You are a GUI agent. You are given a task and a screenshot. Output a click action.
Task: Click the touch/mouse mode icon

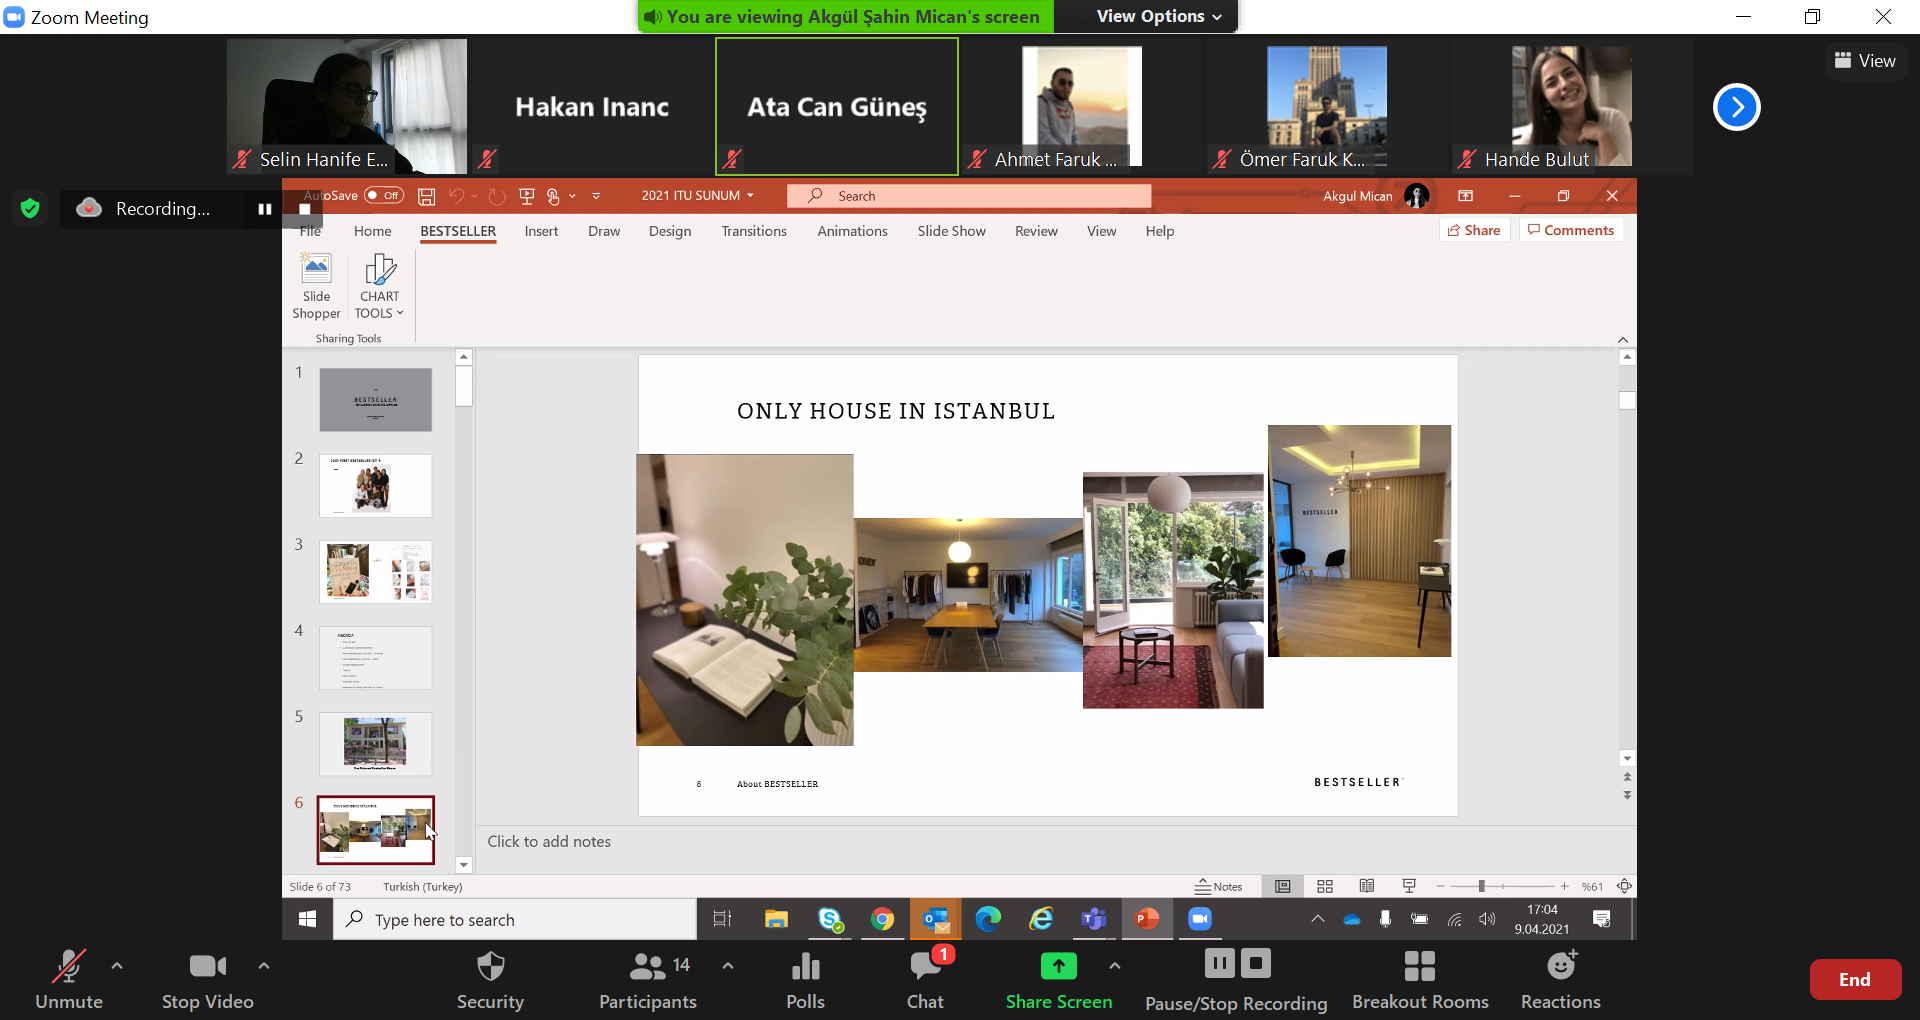(x=553, y=196)
